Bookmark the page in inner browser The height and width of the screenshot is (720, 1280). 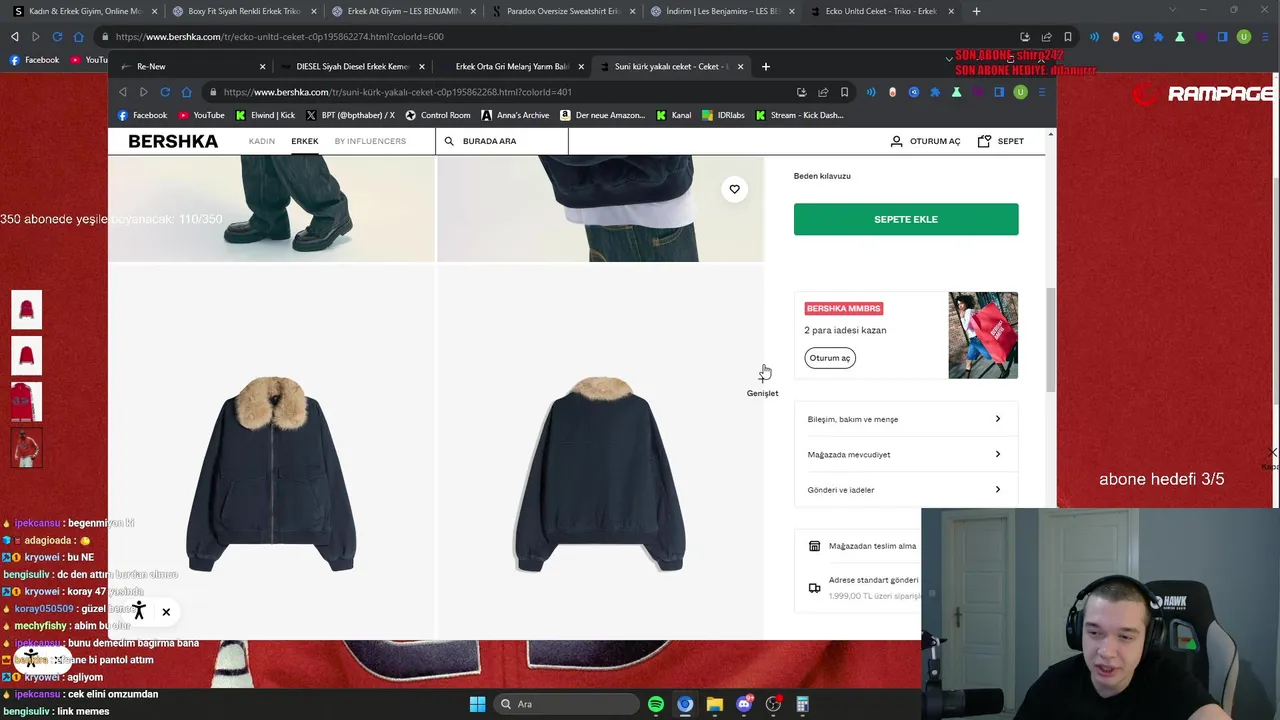844,92
